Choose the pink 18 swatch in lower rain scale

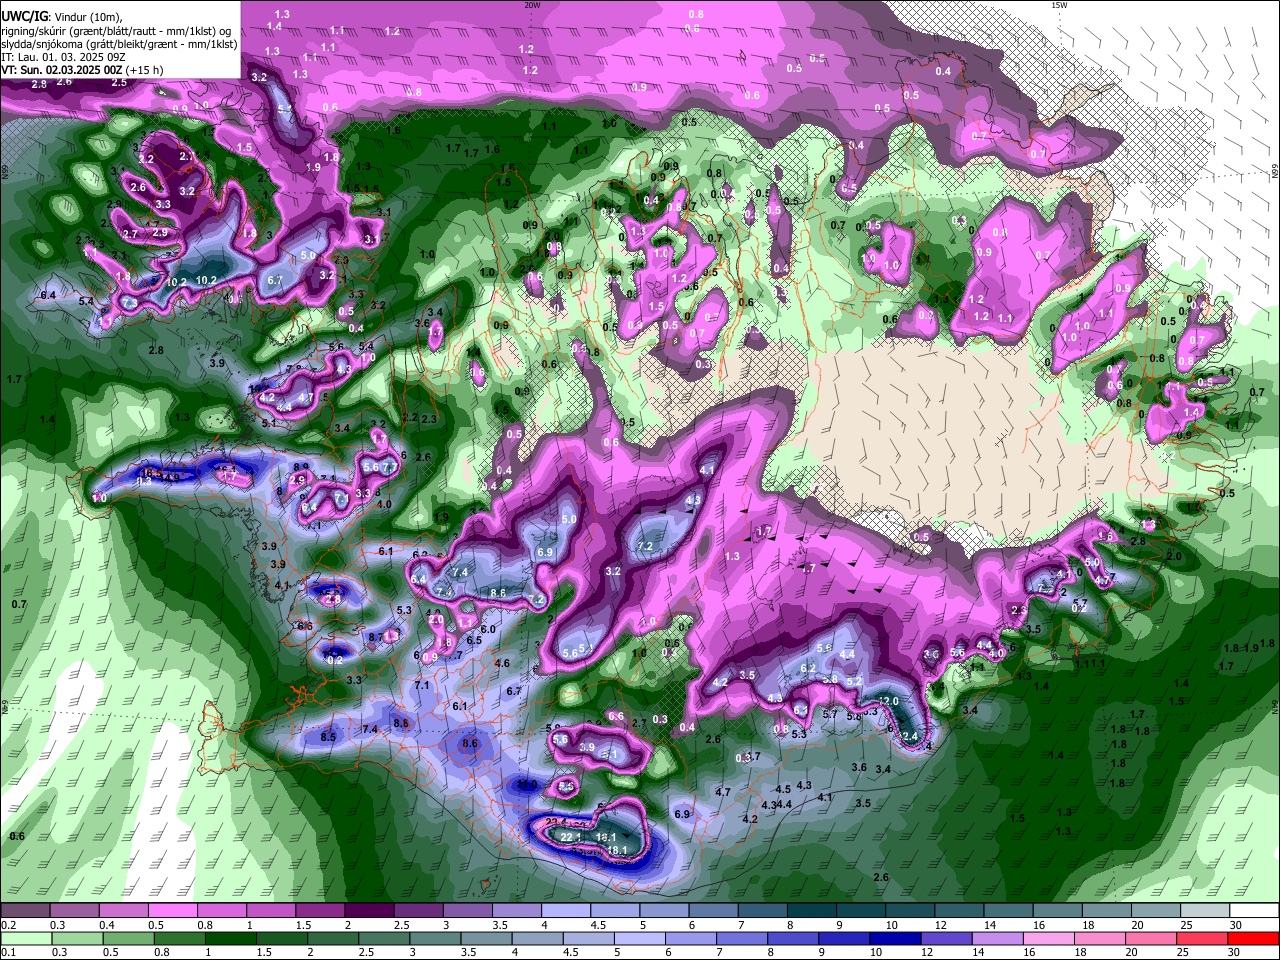(1101, 938)
